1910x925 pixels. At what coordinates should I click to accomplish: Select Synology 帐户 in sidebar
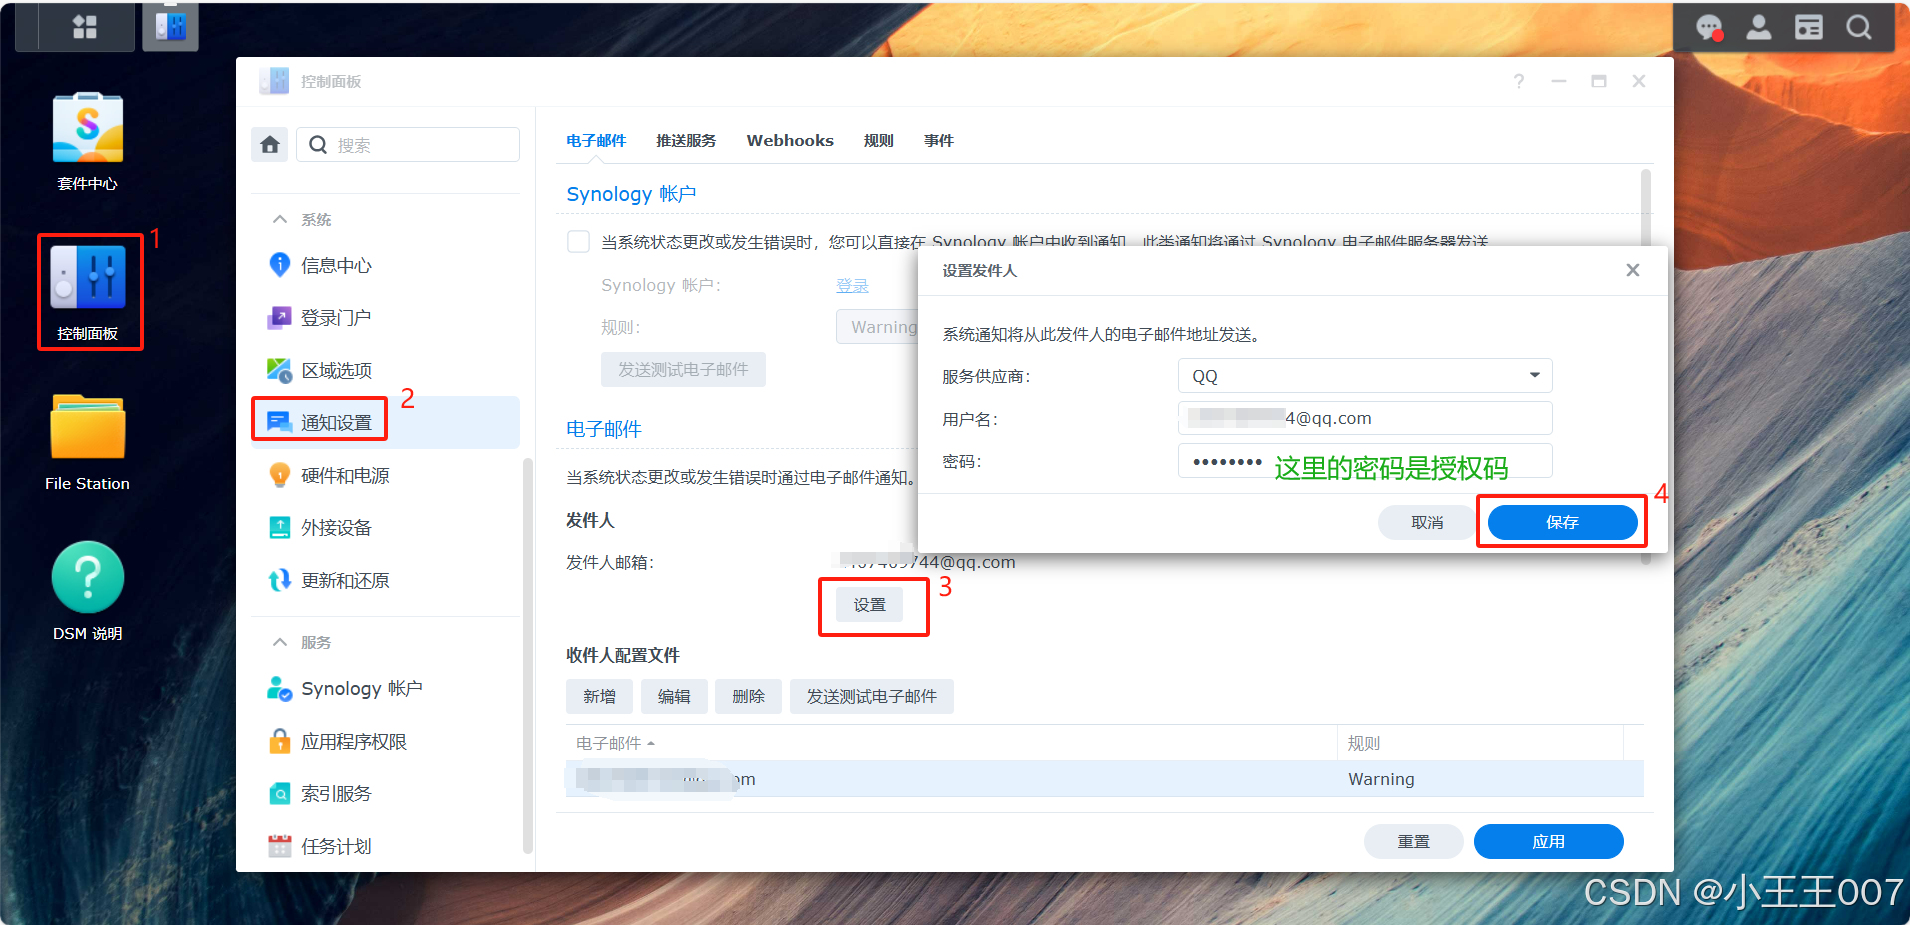385,688
